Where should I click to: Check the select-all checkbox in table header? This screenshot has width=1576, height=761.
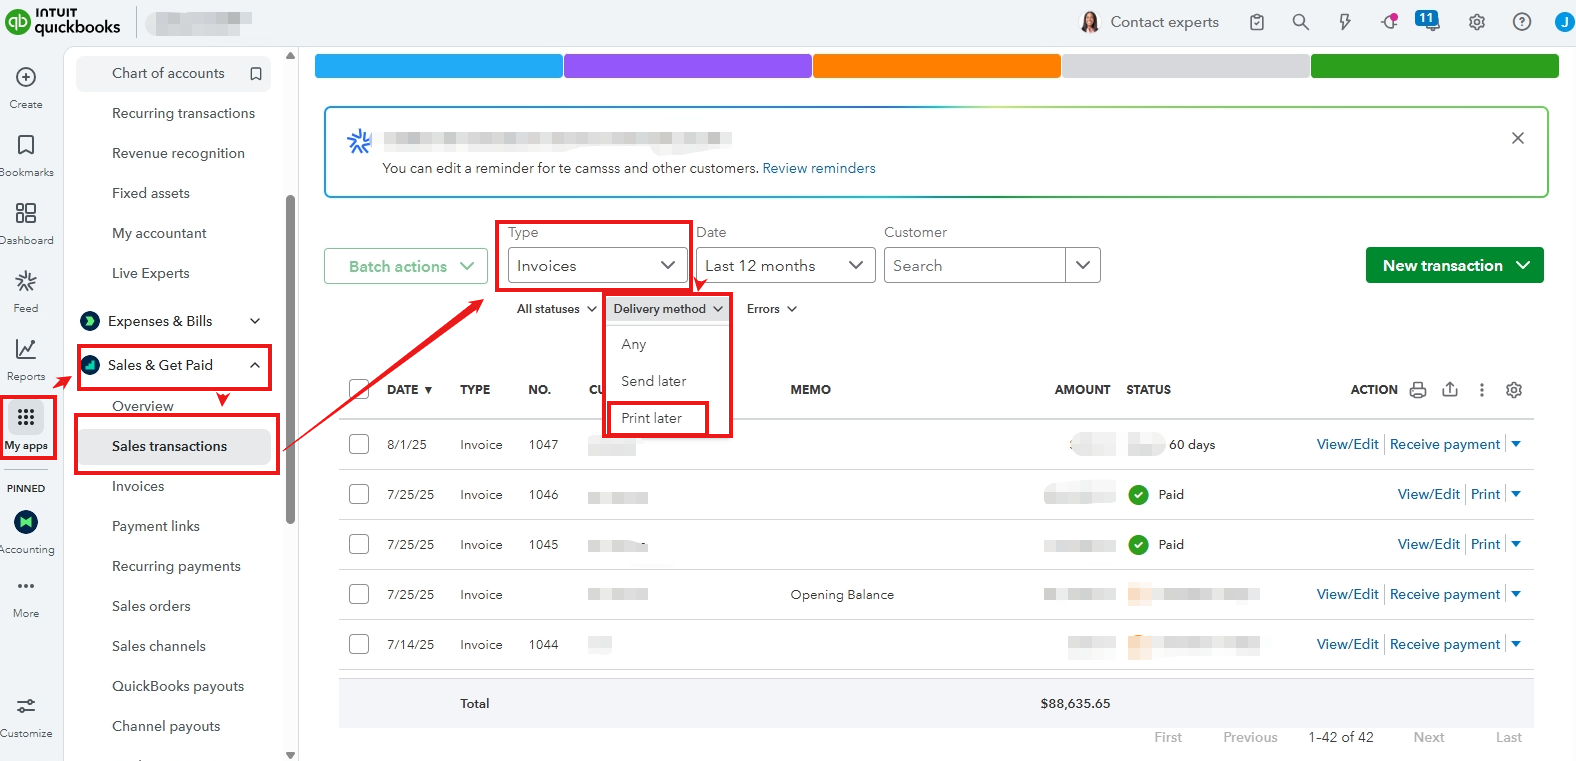(x=359, y=390)
